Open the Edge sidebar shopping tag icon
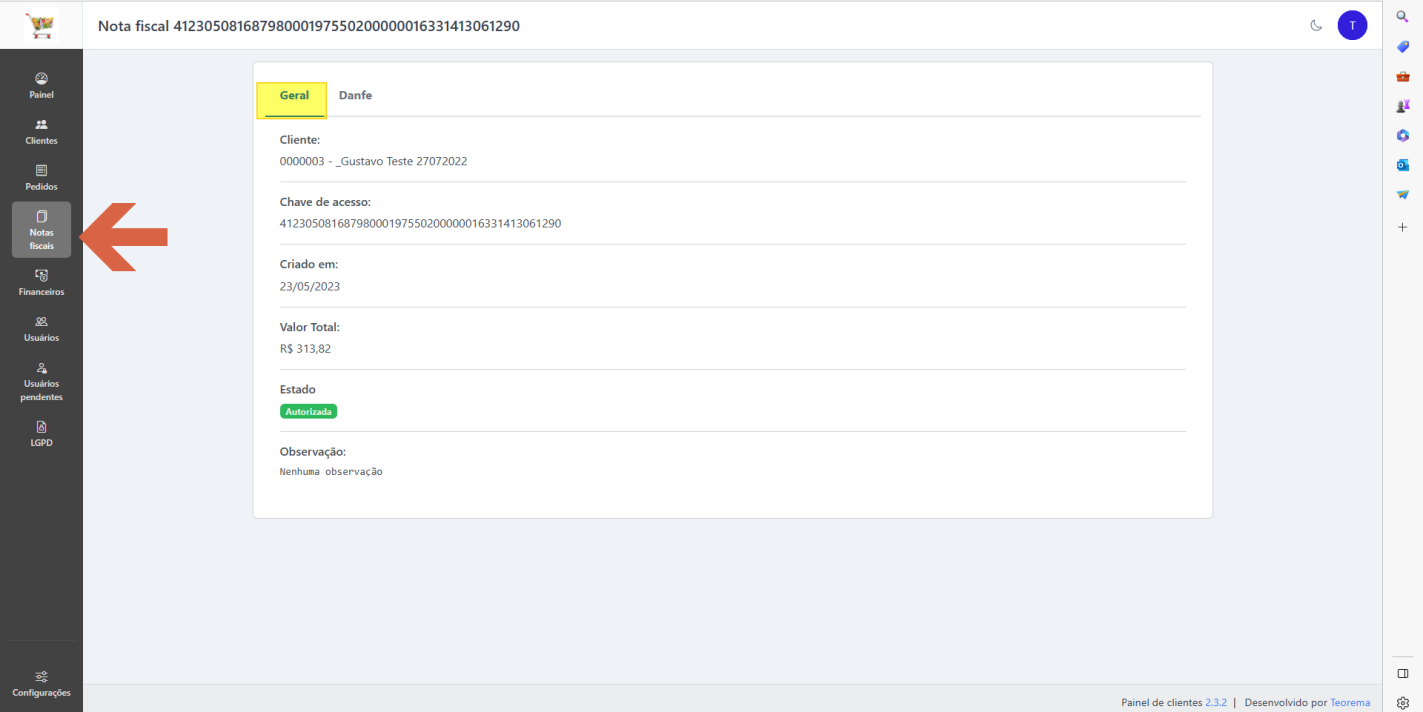The image size is (1423, 712). (1403, 47)
